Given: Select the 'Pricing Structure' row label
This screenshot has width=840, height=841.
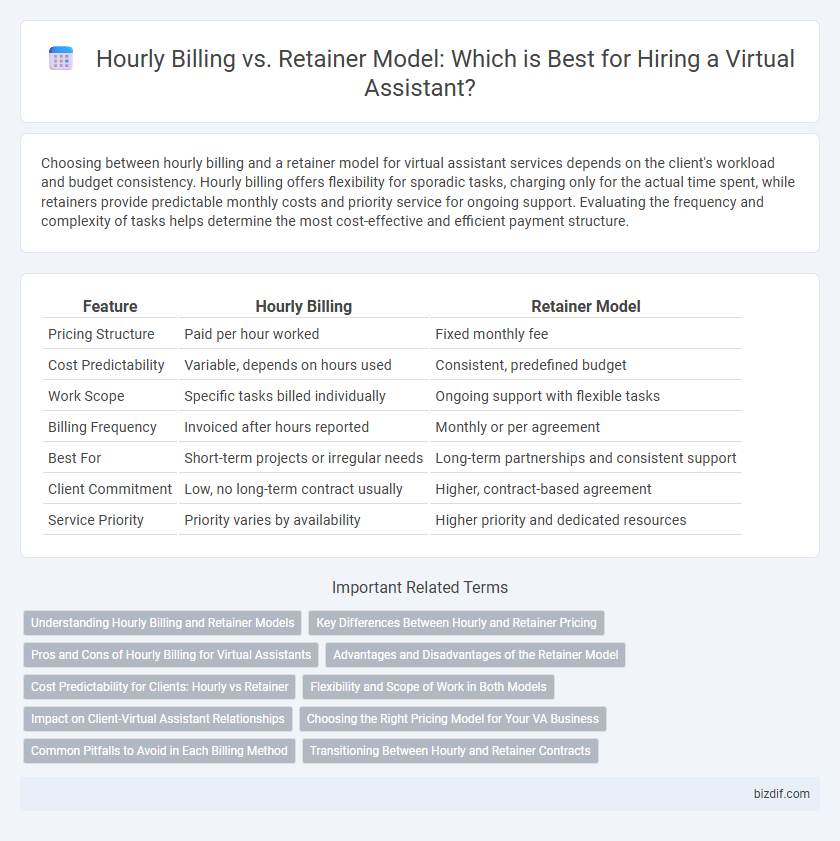Looking at the screenshot, I should [x=101, y=334].
